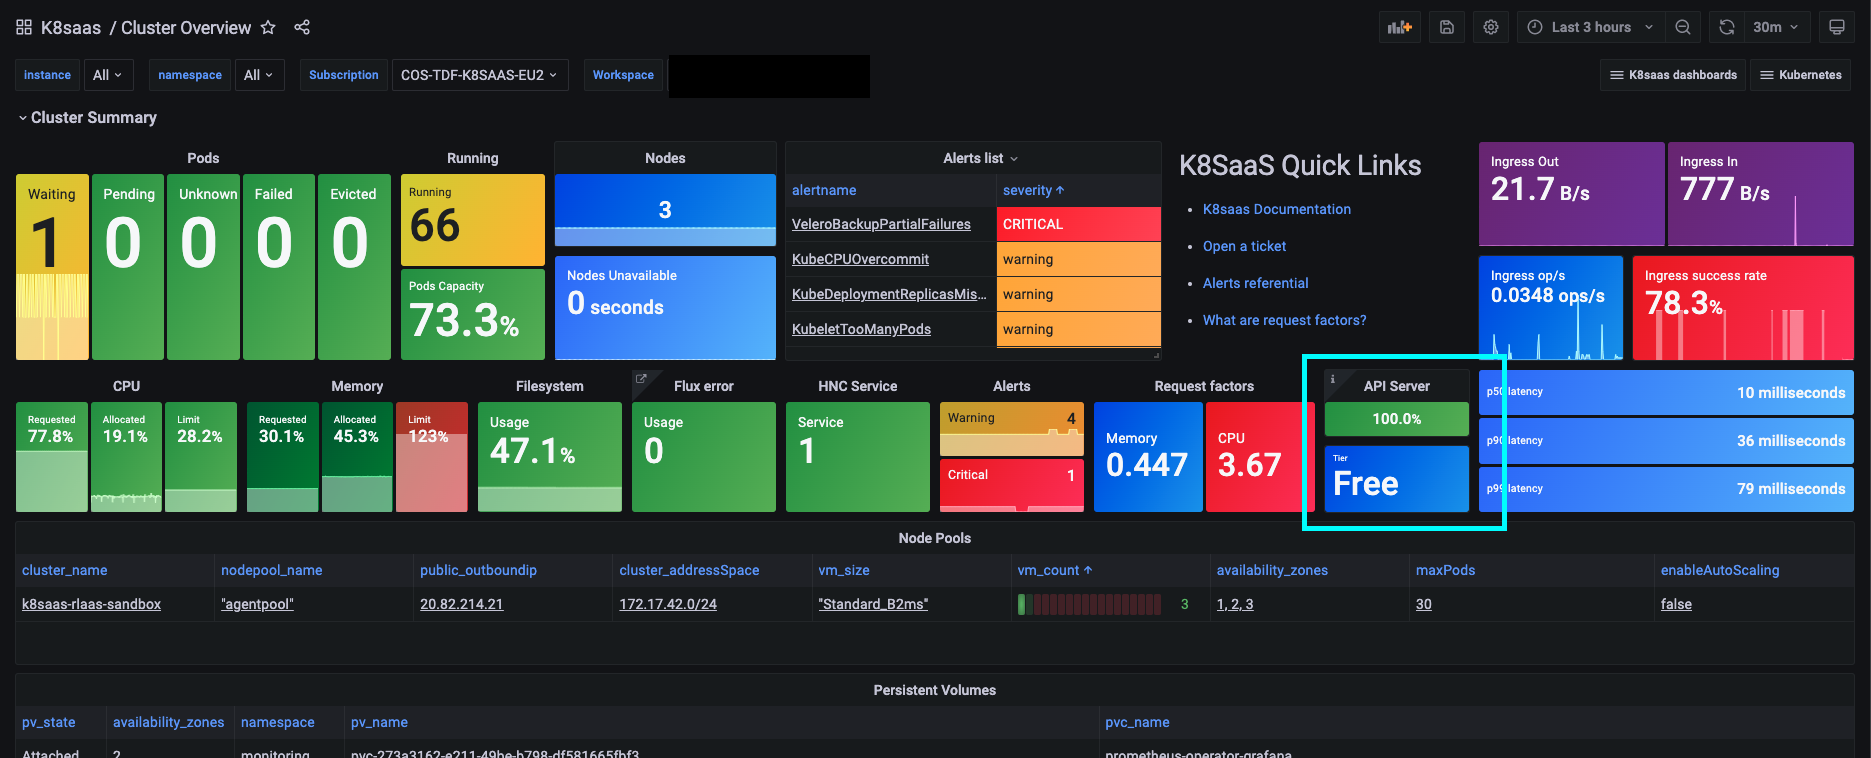Viewport: 1871px width, 758px height.
Task: Open the Last 3 hours time picker
Action: click(x=1592, y=27)
